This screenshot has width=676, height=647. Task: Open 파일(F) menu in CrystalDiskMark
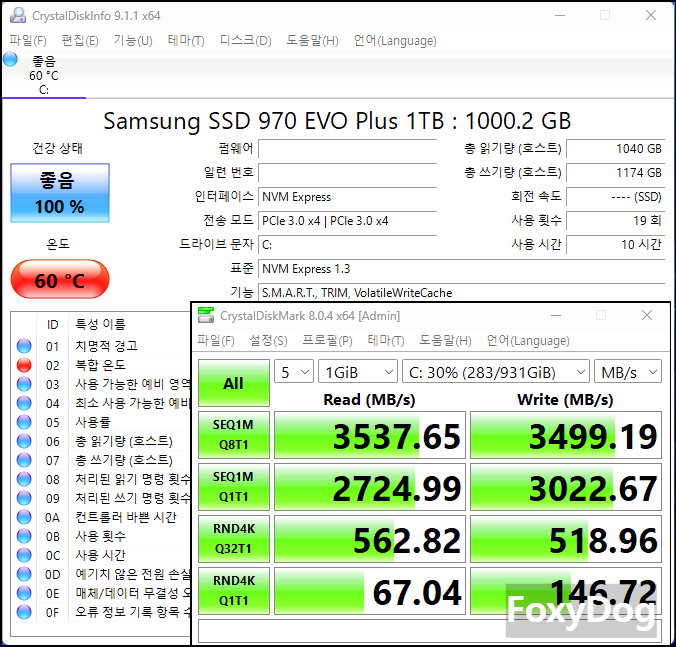(x=216, y=341)
